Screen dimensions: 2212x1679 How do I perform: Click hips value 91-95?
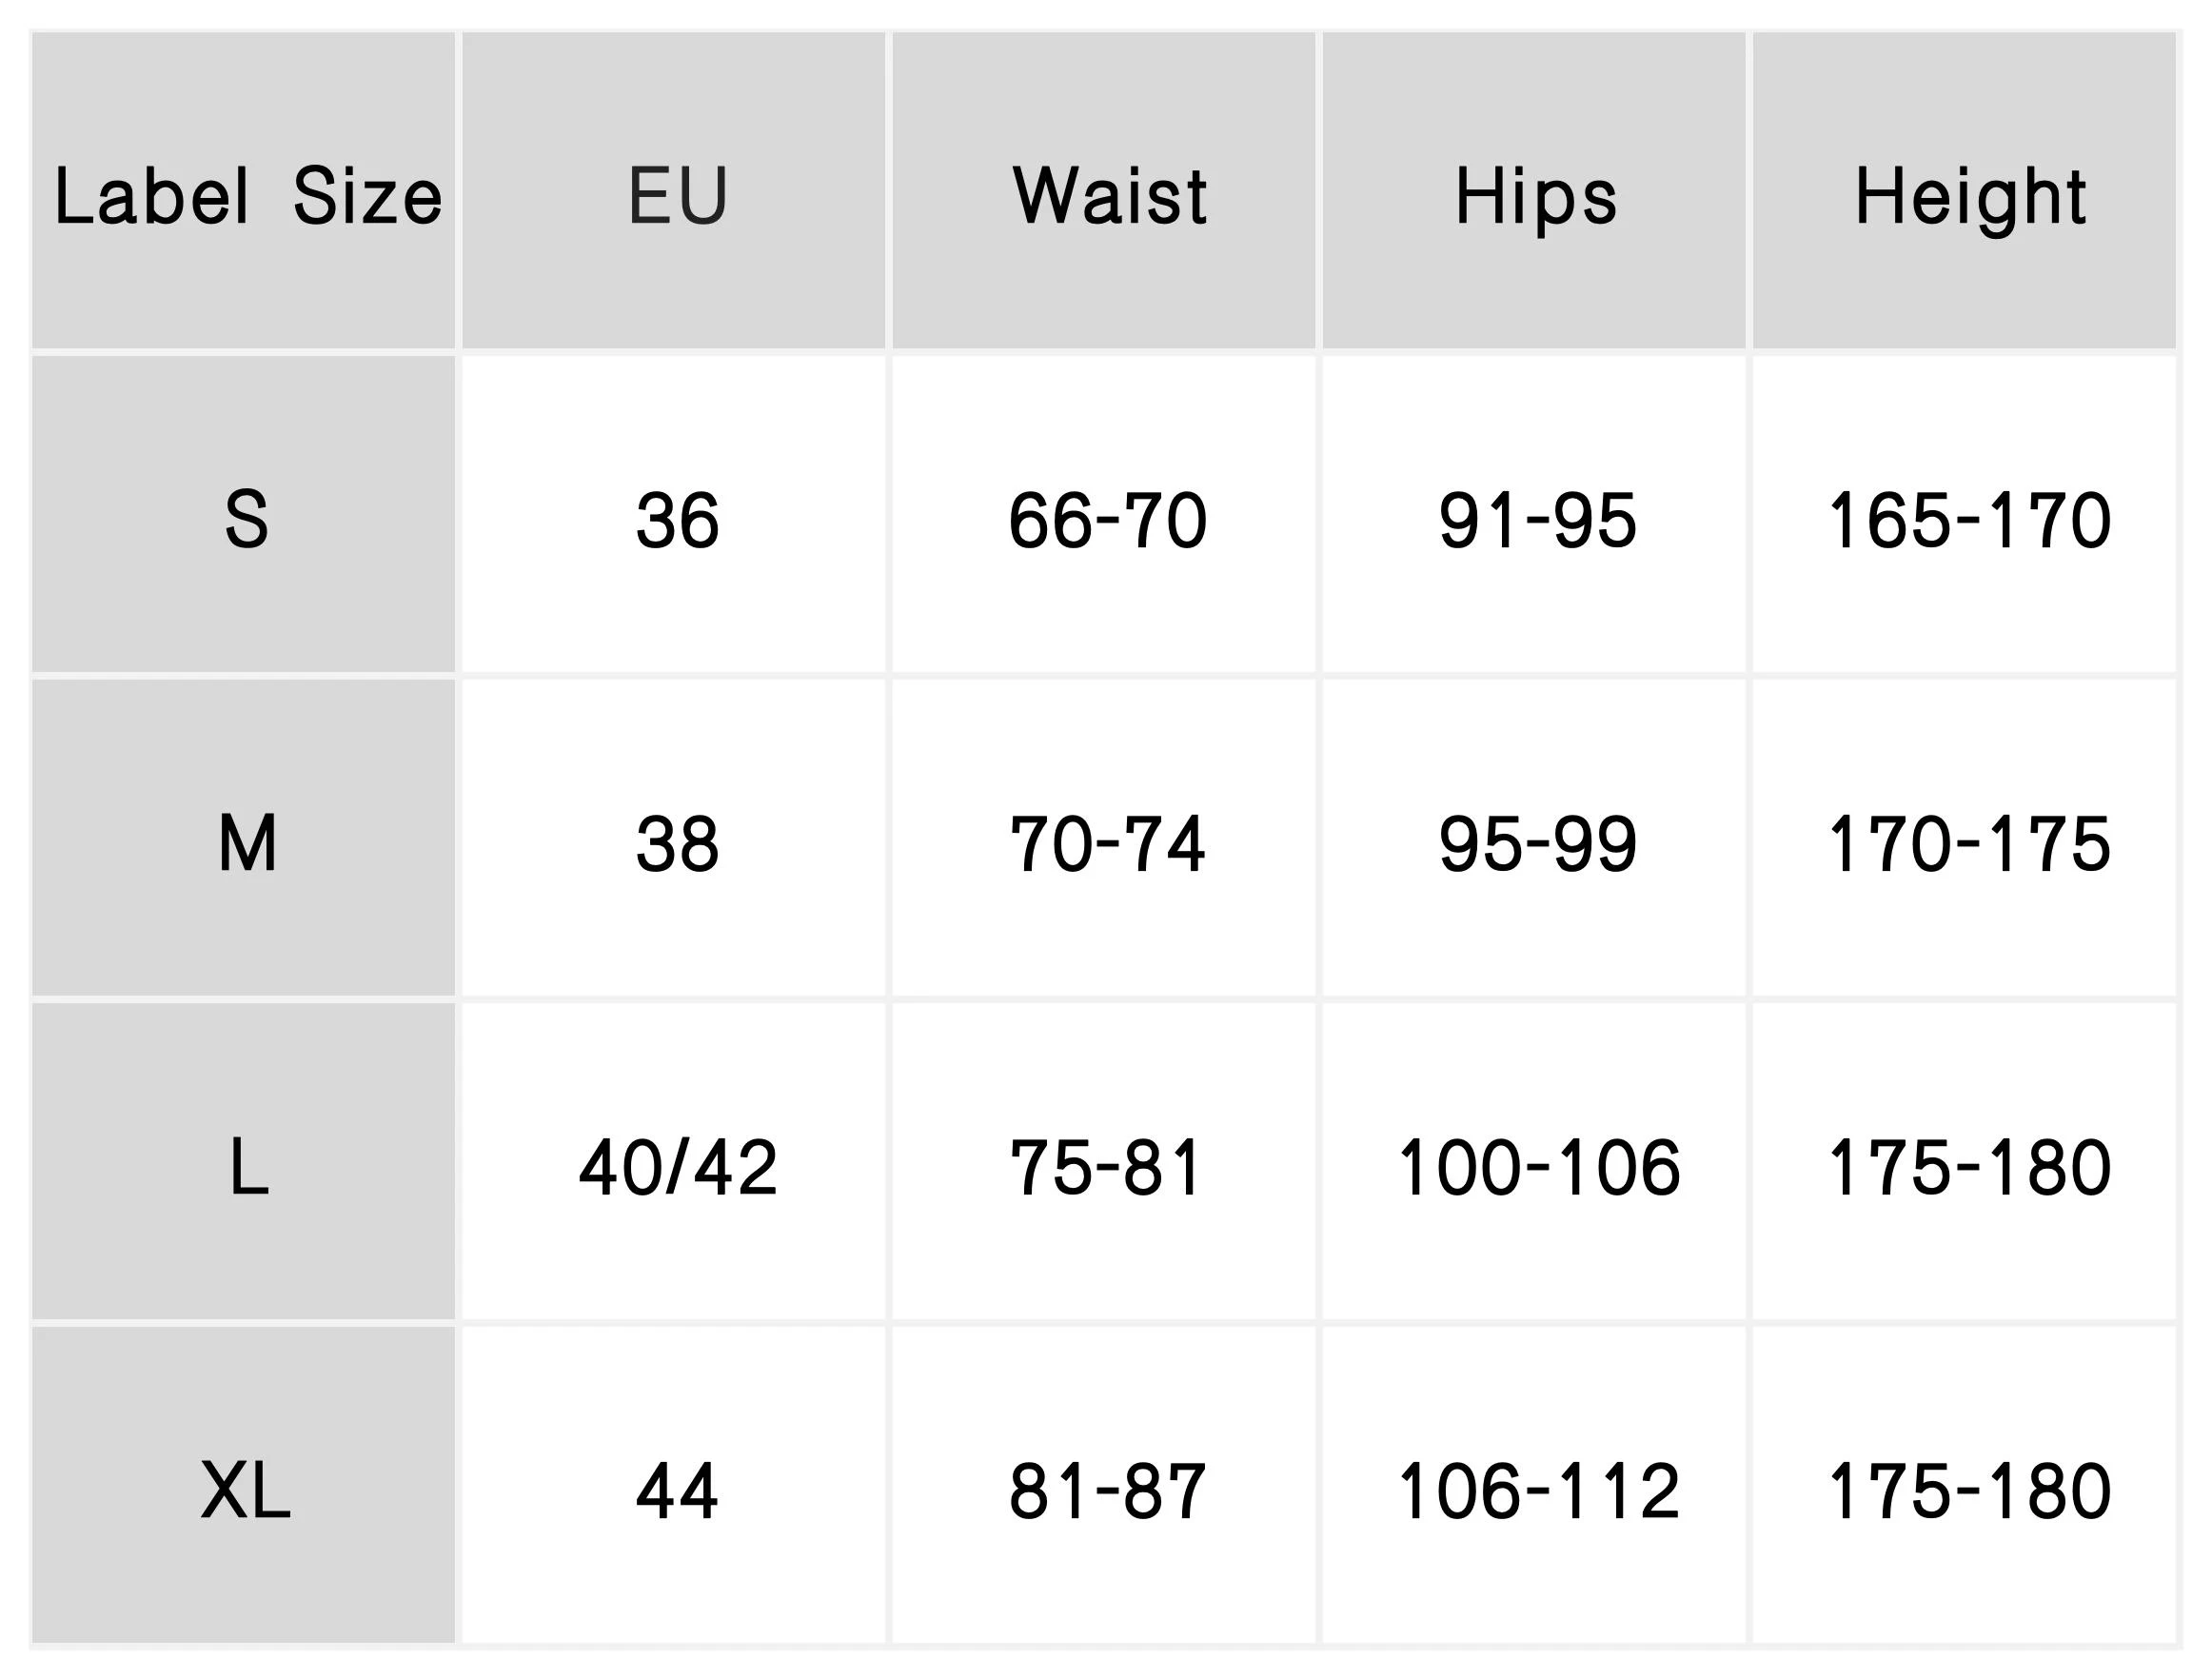tap(1537, 520)
